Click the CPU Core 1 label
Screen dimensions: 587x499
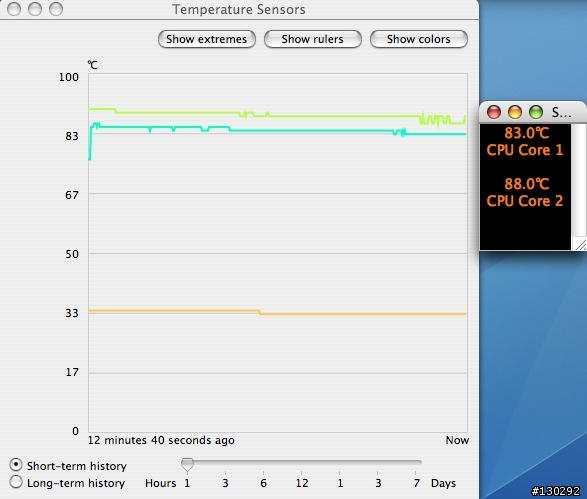tap(525, 150)
